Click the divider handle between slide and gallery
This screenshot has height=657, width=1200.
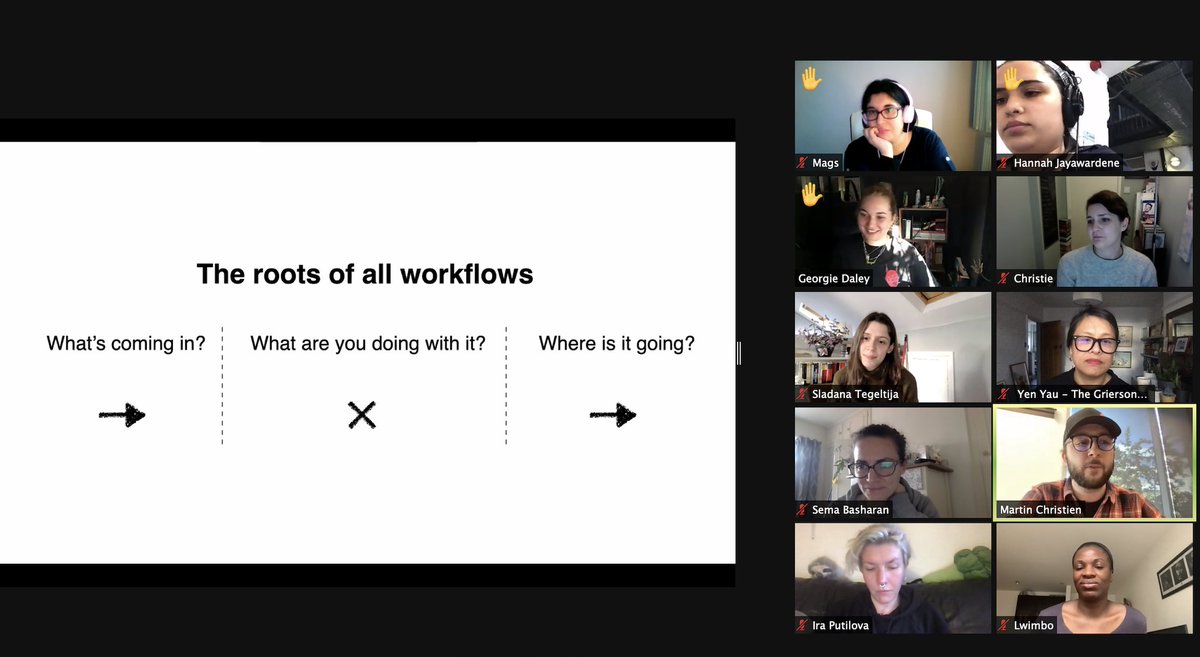pos(739,353)
